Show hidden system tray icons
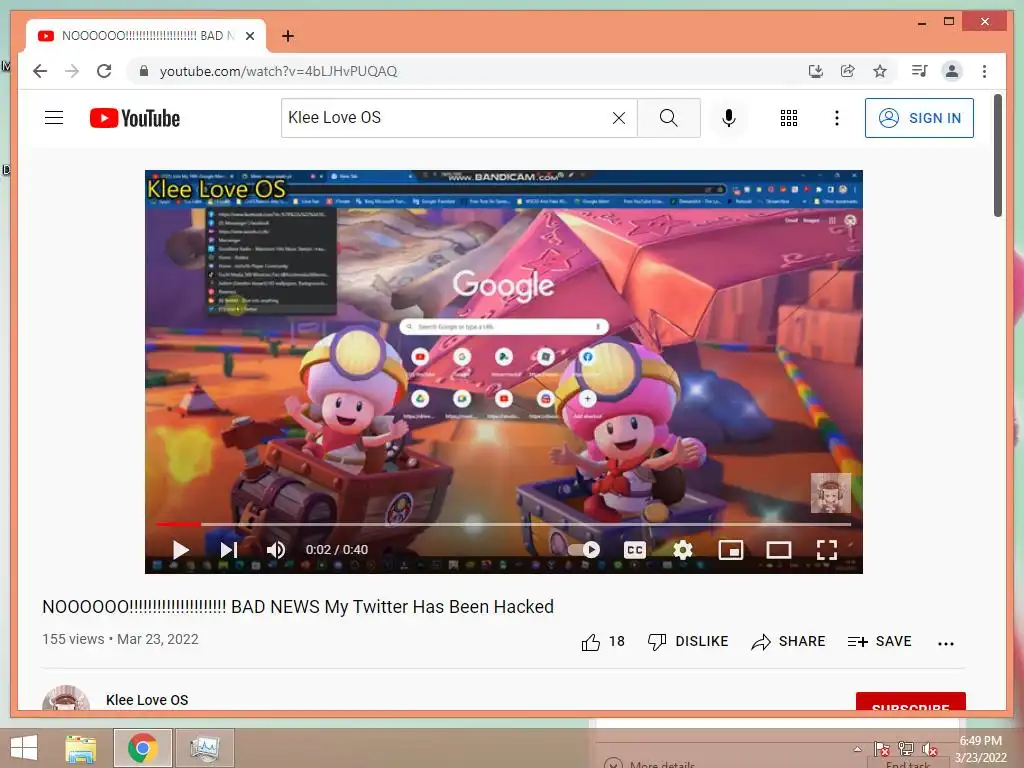This screenshot has width=1024, height=768. 857,749
